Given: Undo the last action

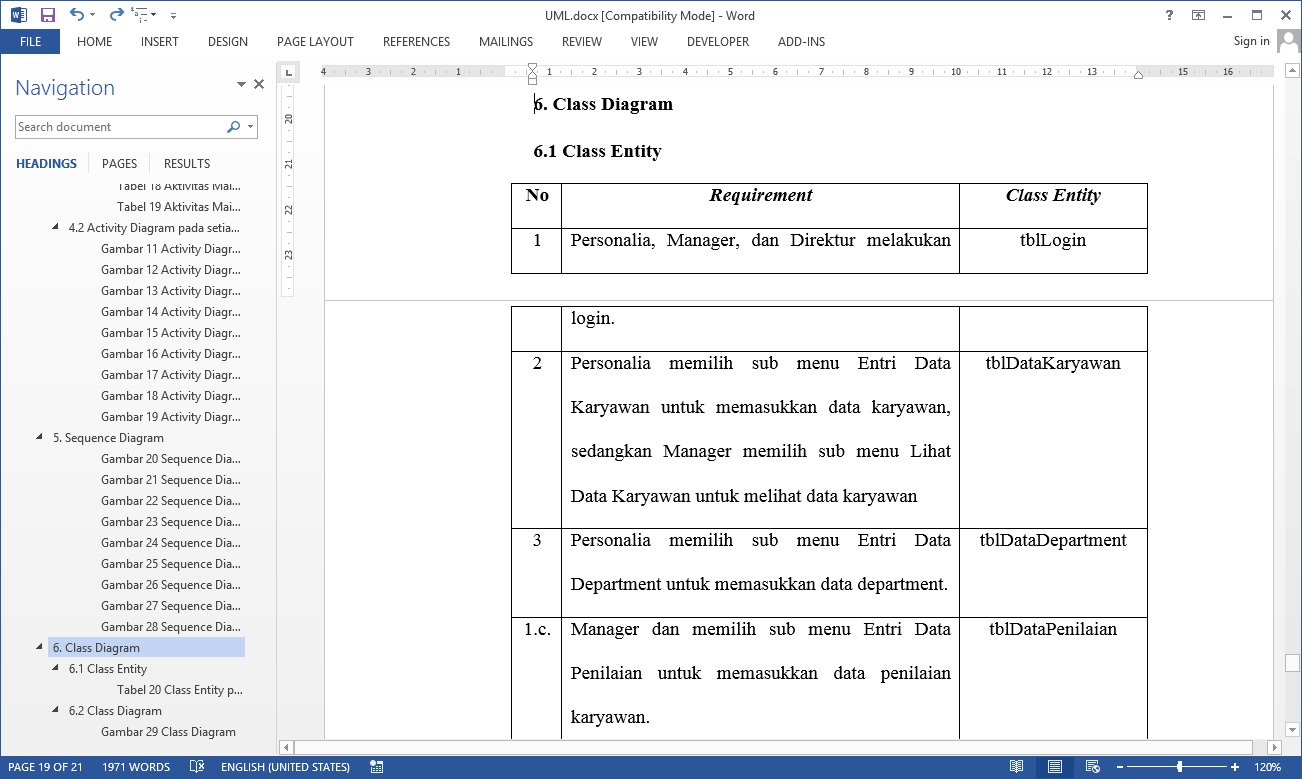Looking at the screenshot, I should coord(77,15).
